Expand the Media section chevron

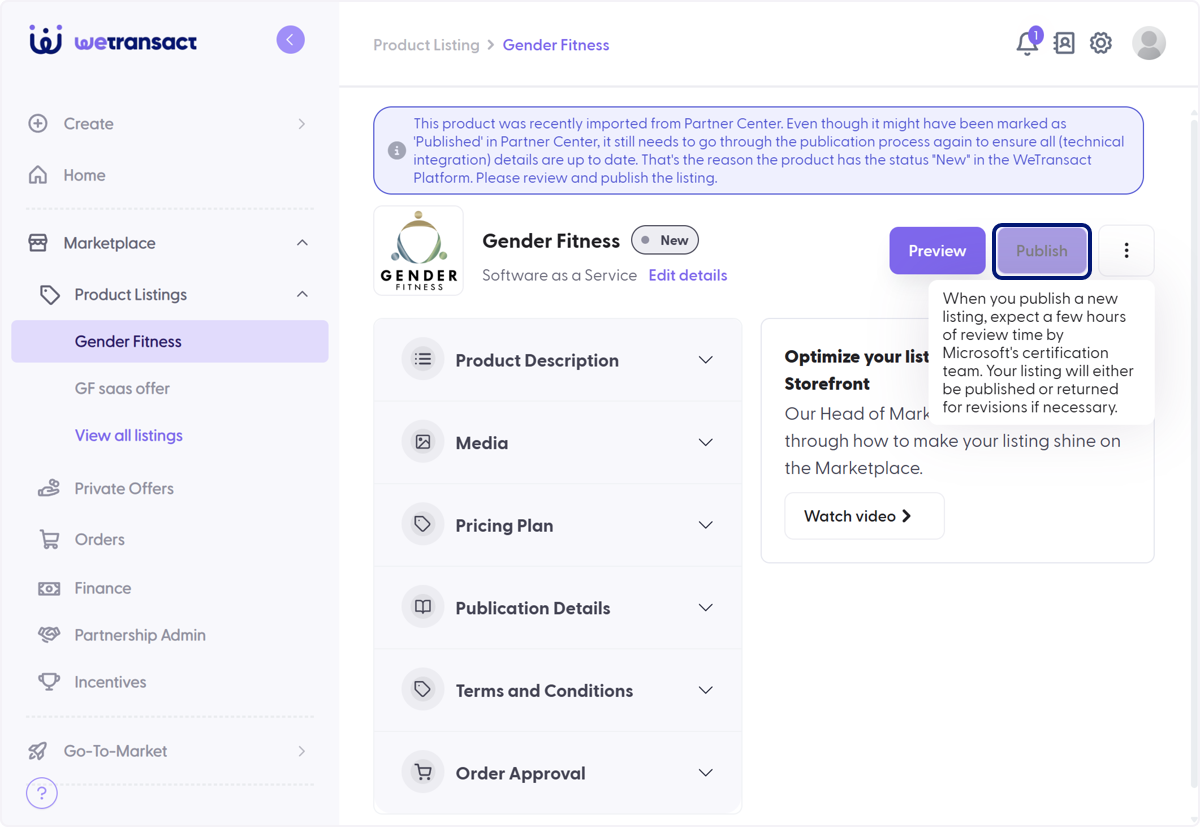click(x=706, y=443)
